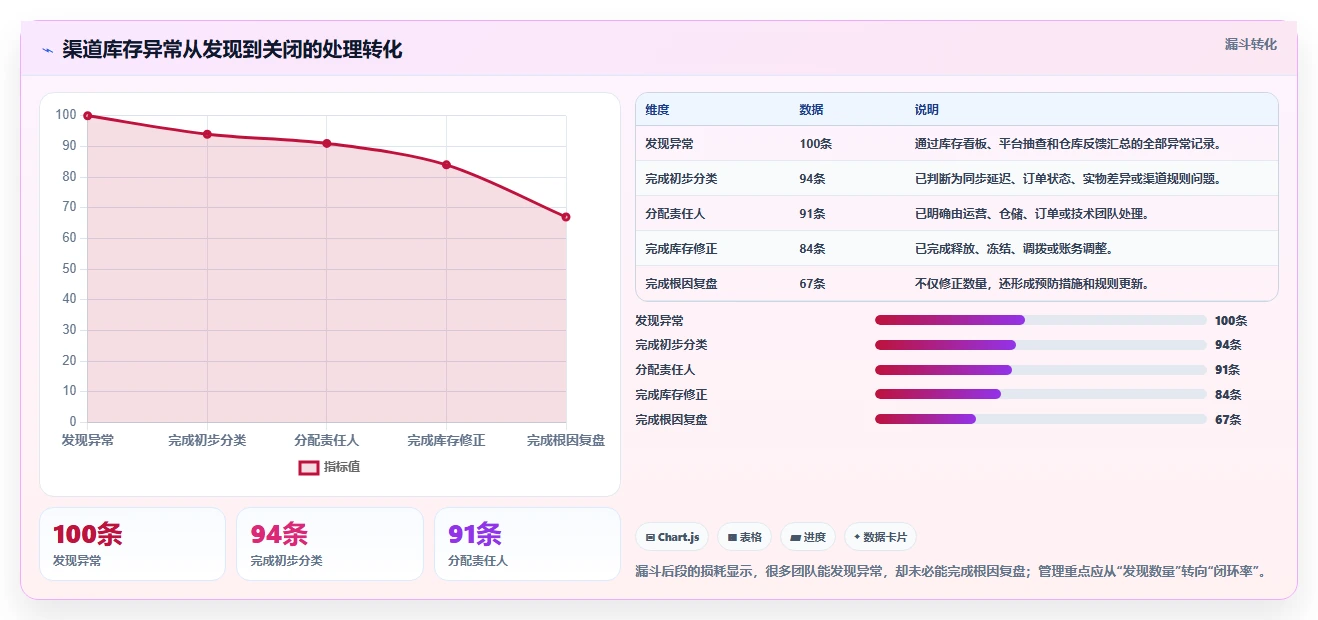Click the title 渠道库存异常从发现到关闭的处理转化
1318x620 pixels.
(x=232, y=50)
